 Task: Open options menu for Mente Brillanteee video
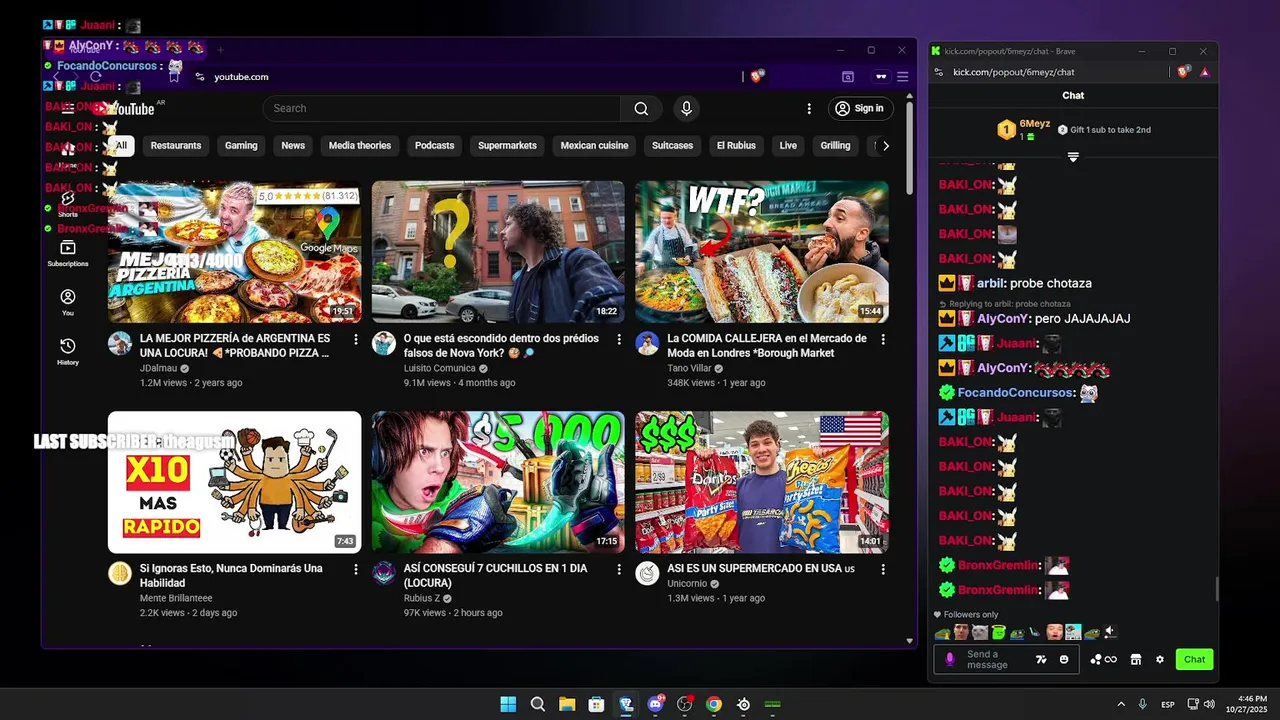click(355, 569)
